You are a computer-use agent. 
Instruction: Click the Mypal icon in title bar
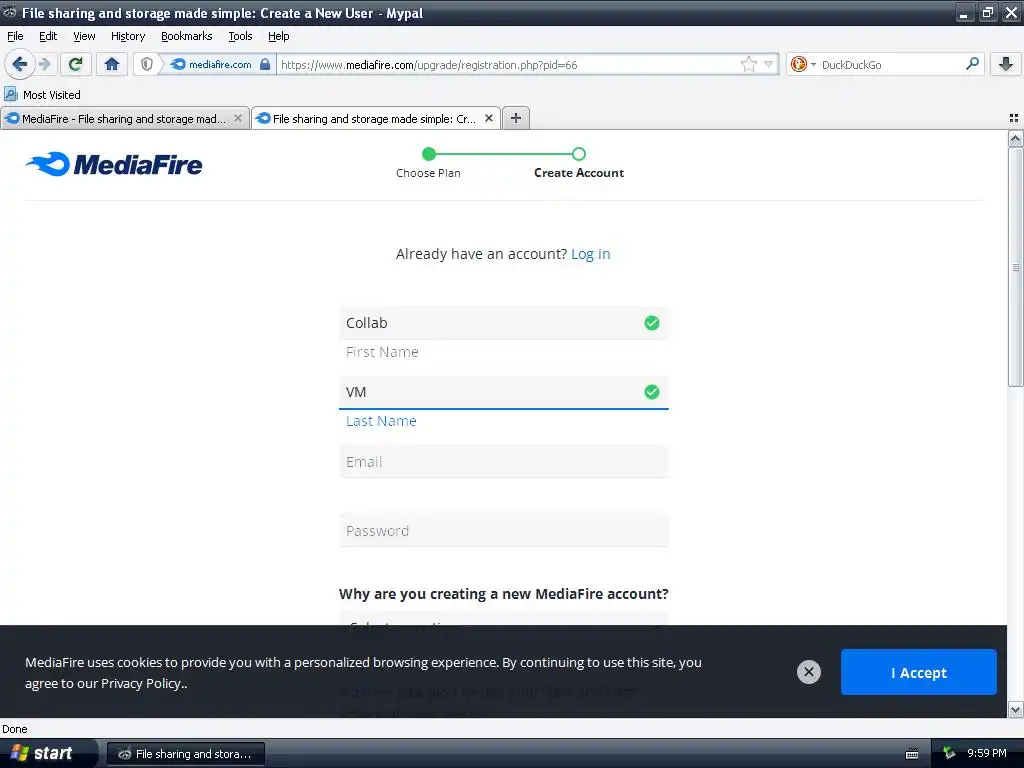click(10, 12)
